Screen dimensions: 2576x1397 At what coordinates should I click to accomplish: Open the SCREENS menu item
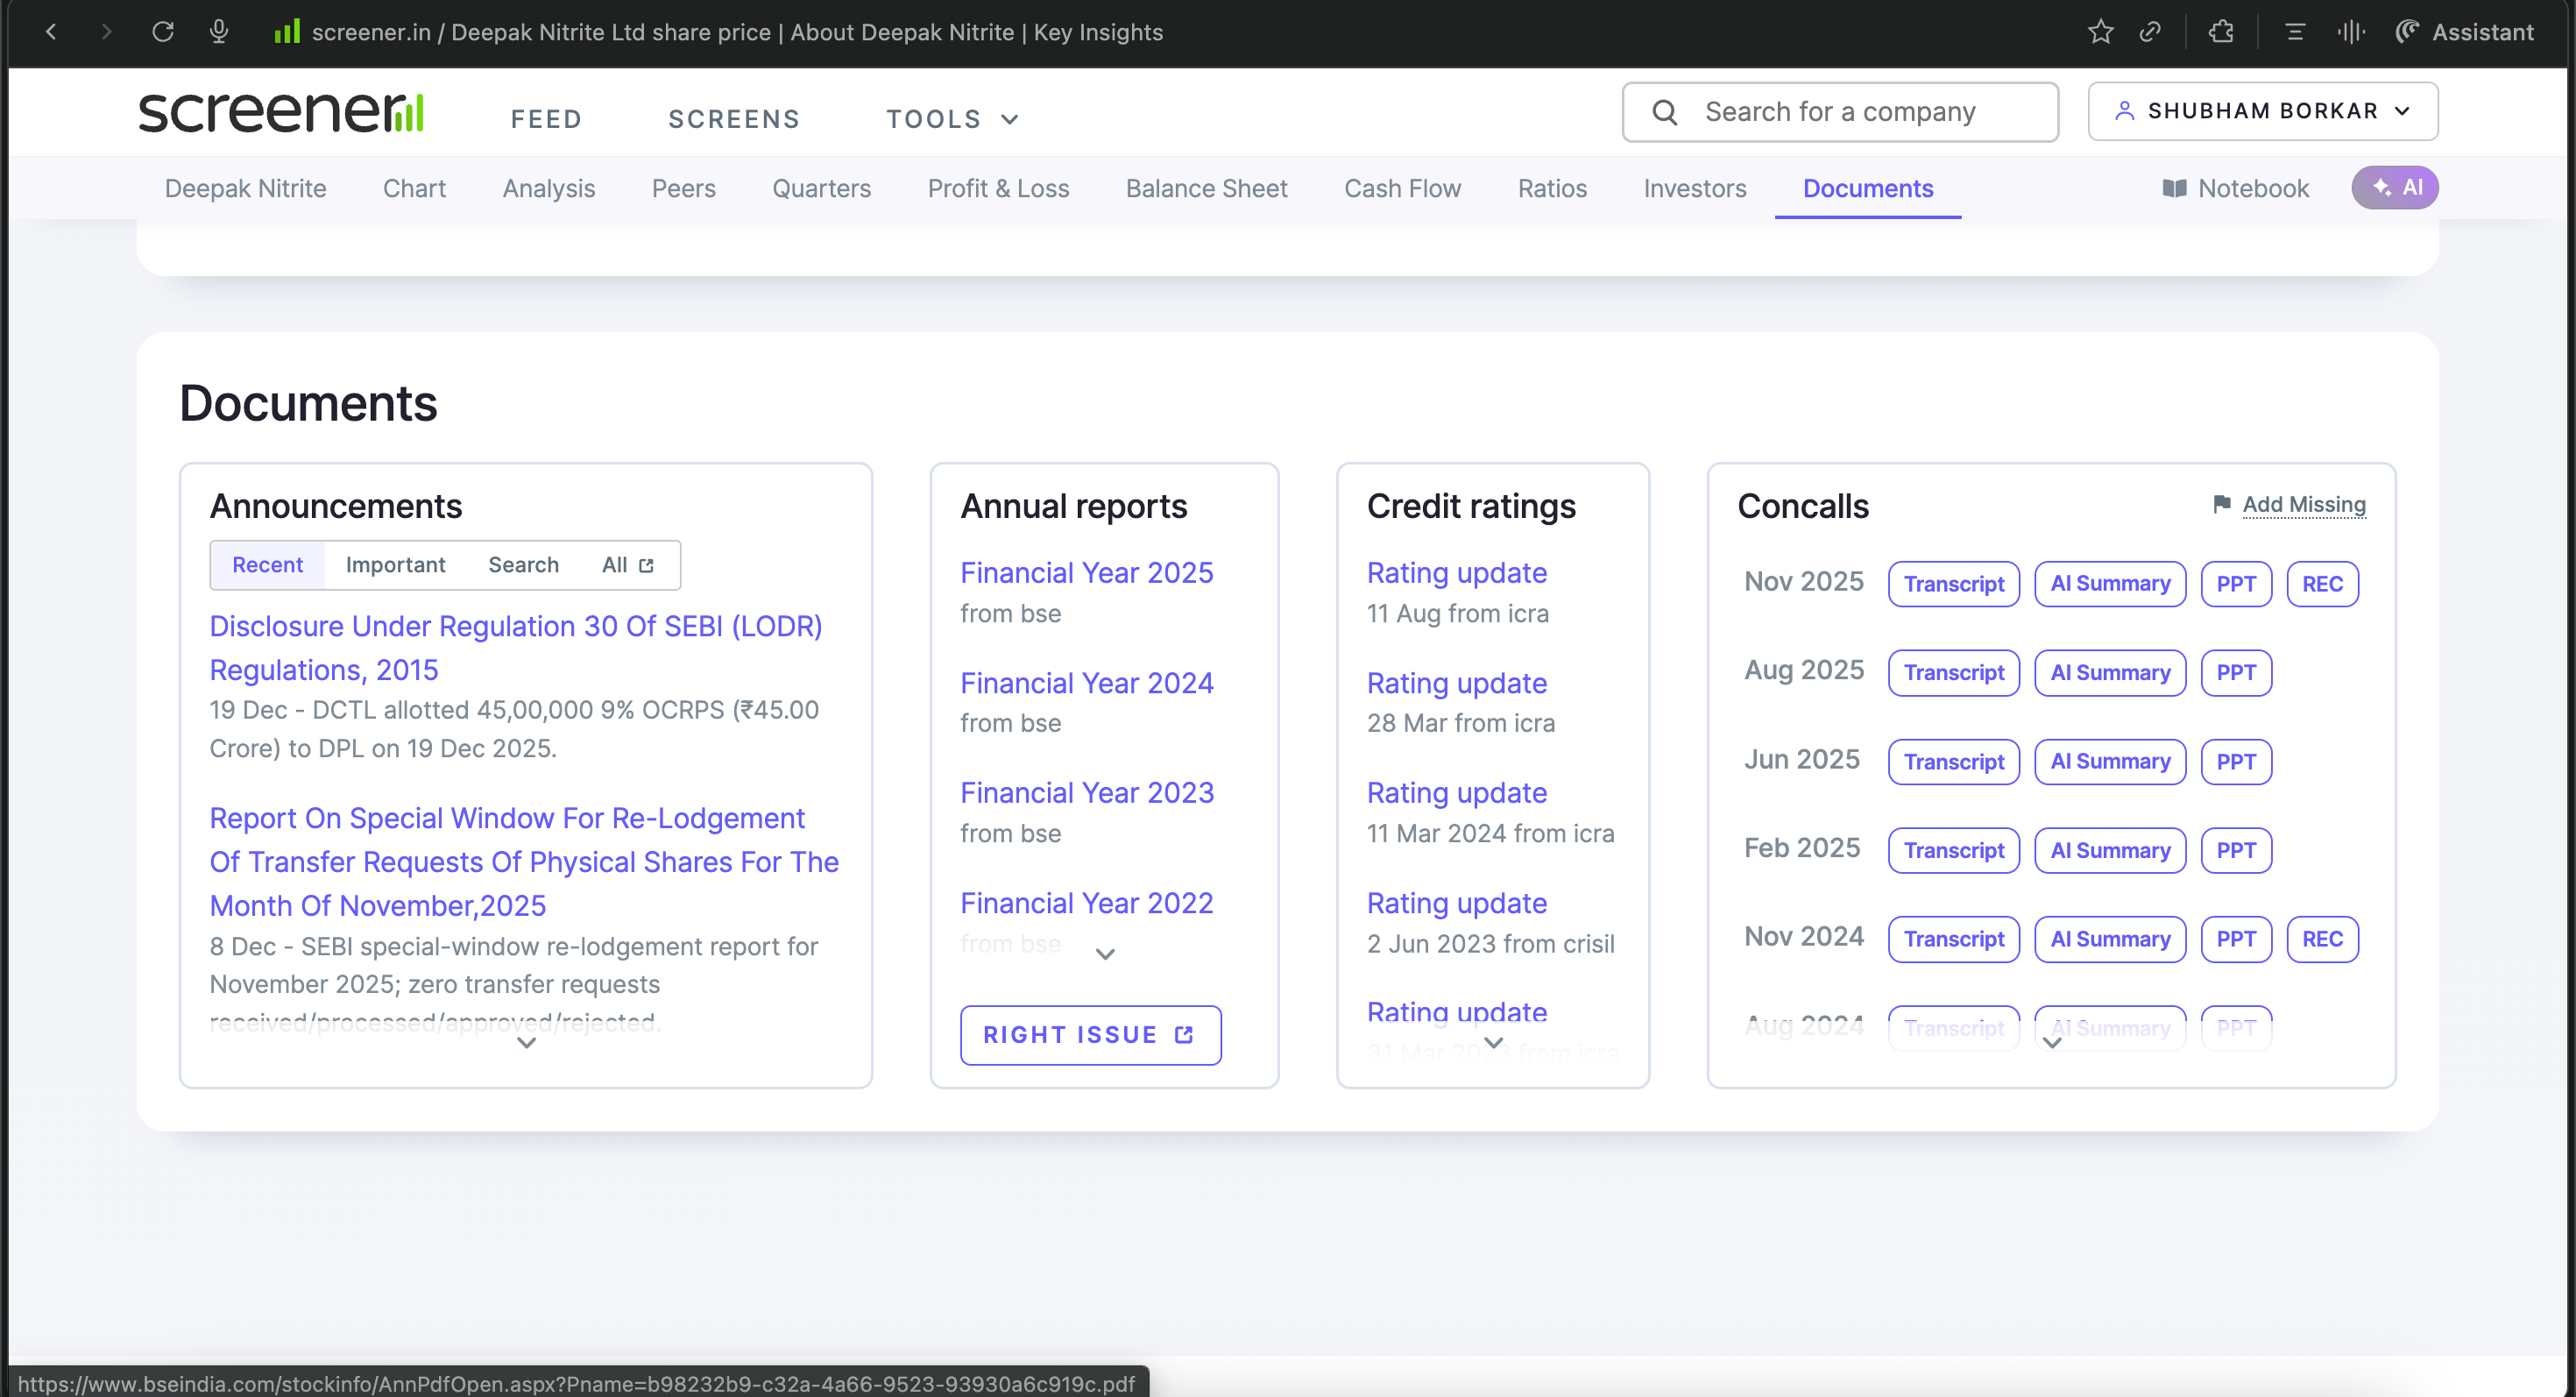(734, 119)
